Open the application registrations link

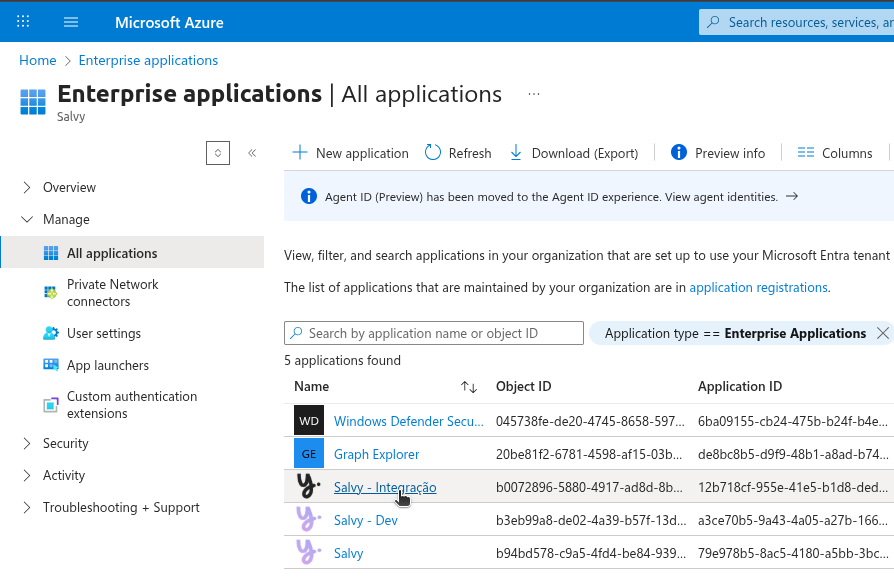(758, 287)
